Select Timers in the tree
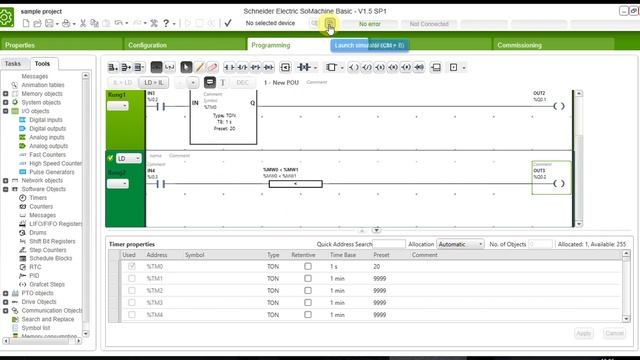640x360 pixels. (x=38, y=198)
